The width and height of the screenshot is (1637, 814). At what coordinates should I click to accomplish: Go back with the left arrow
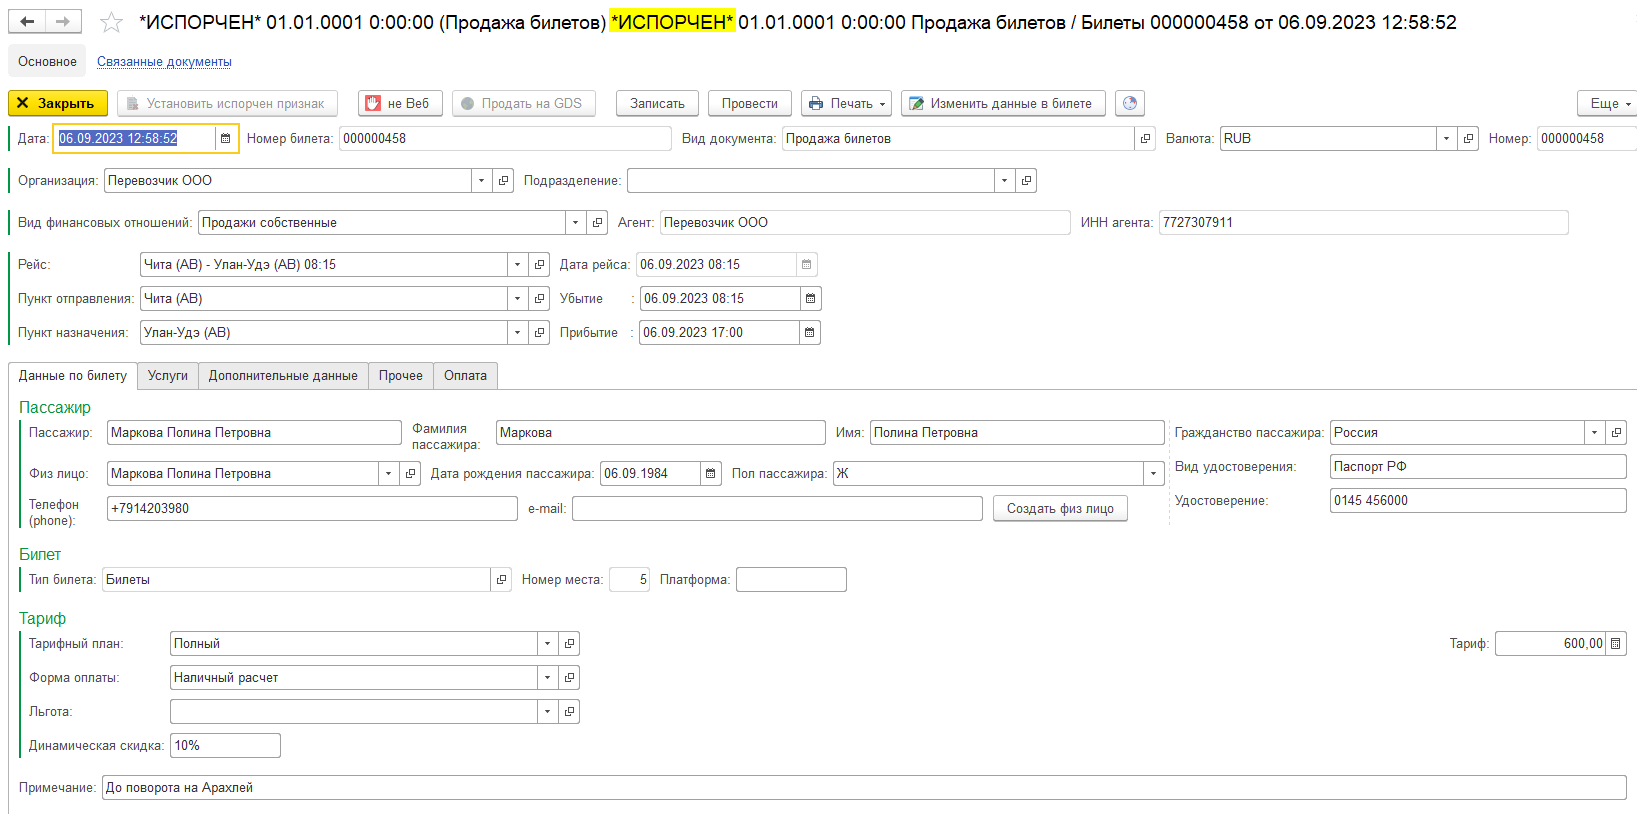[x=27, y=22]
